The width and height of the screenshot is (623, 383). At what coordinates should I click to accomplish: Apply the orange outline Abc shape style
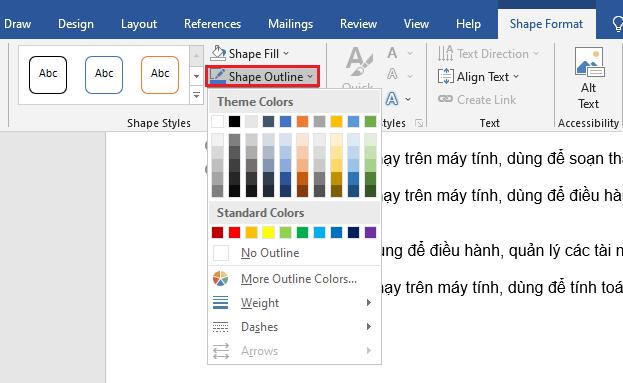tap(160, 75)
